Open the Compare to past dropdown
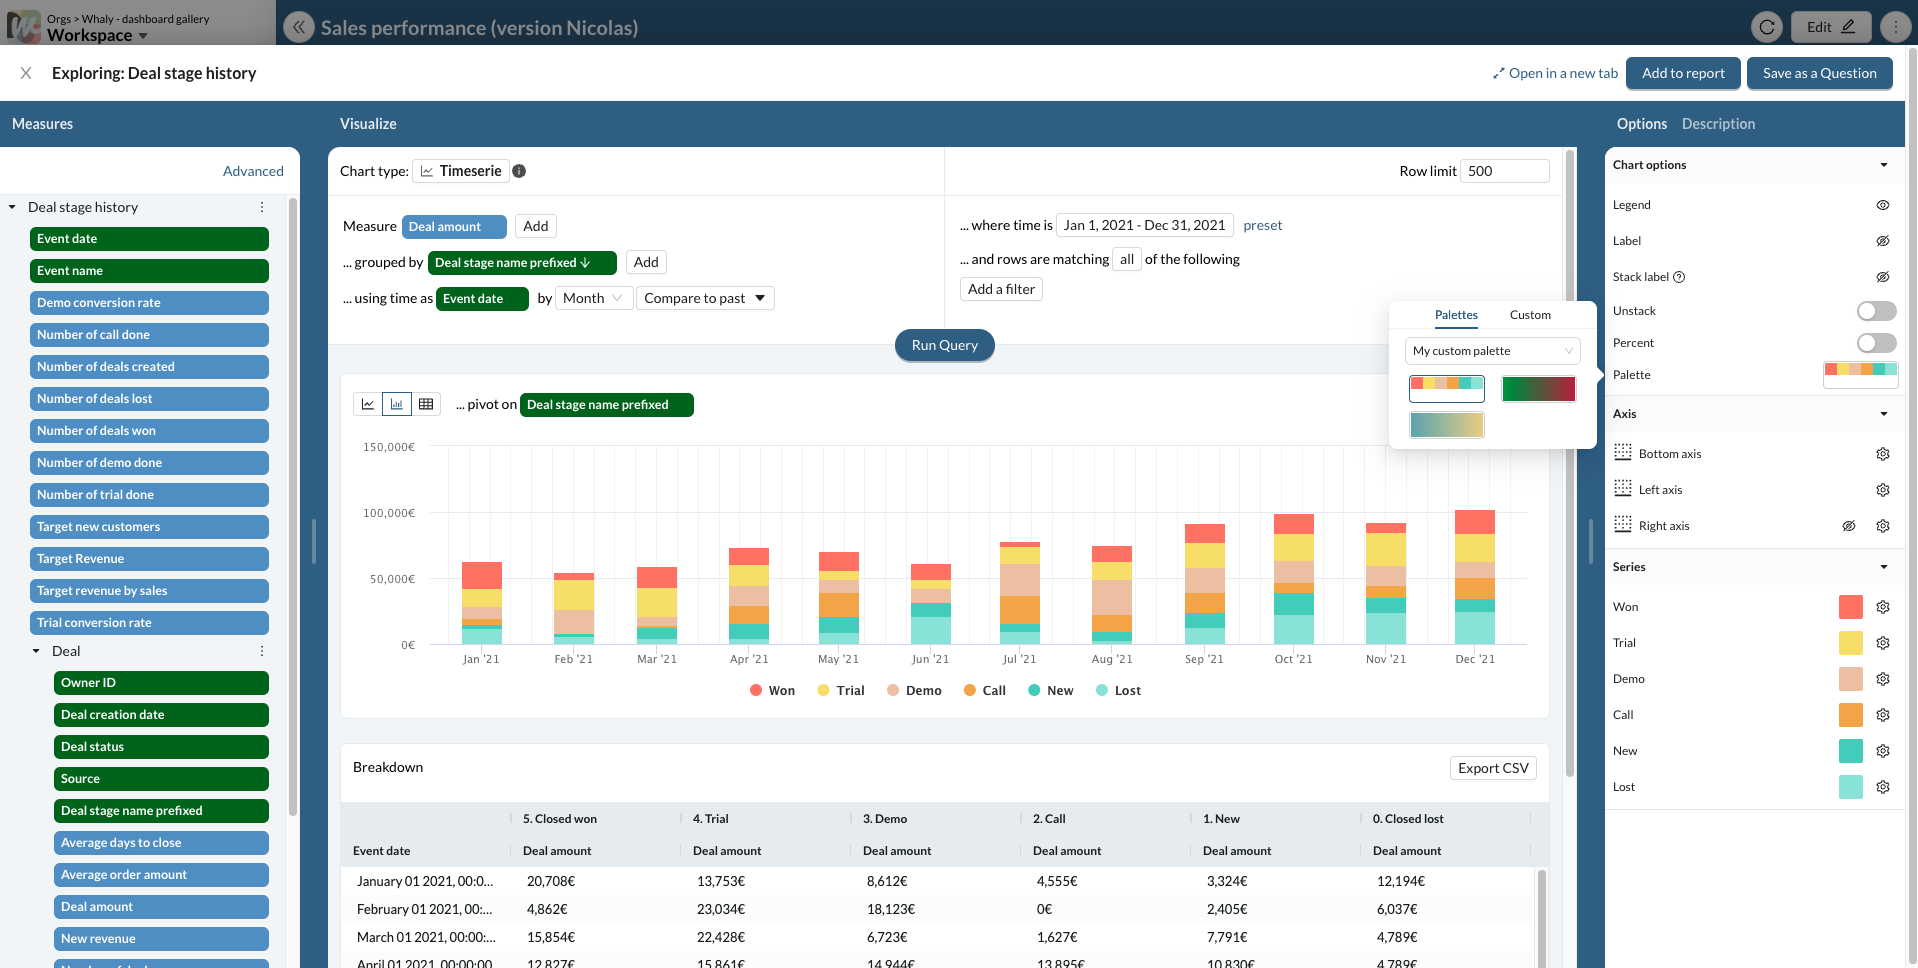This screenshot has height=968, width=1918. [705, 298]
